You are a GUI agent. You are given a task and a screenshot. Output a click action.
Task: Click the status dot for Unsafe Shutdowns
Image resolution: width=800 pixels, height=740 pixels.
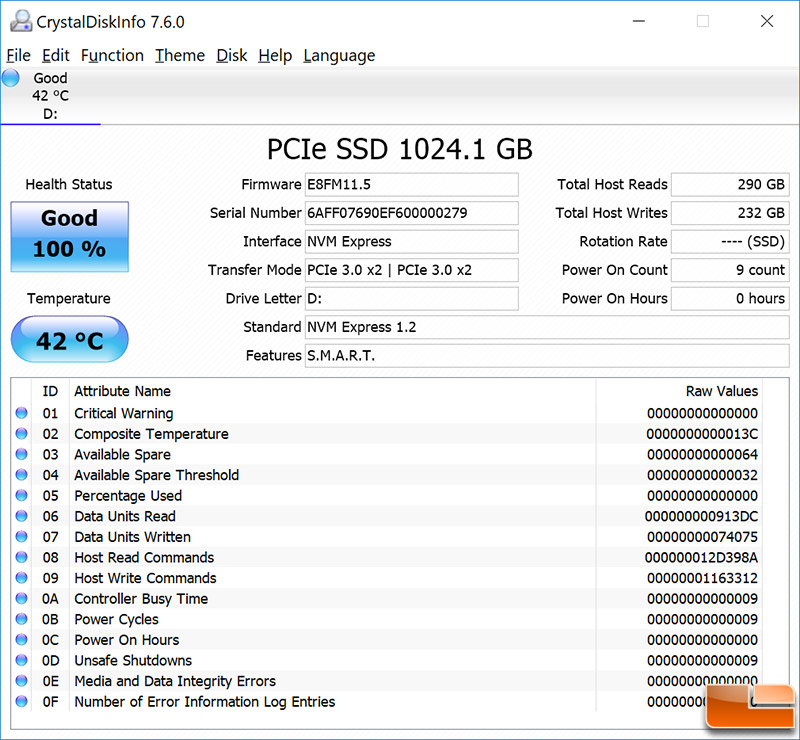pyautogui.click(x=21, y=660)
